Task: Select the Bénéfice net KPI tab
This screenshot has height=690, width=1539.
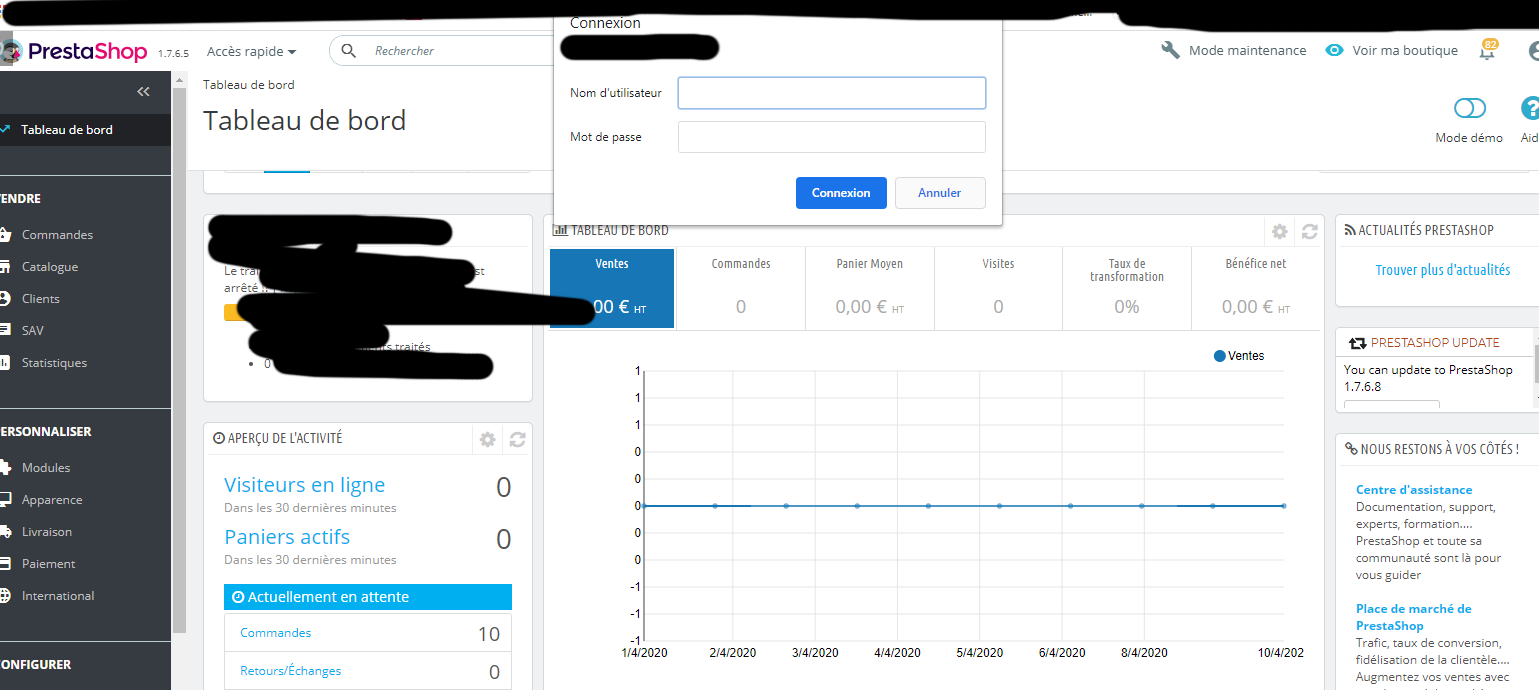Action: (x=1256, y=288)
